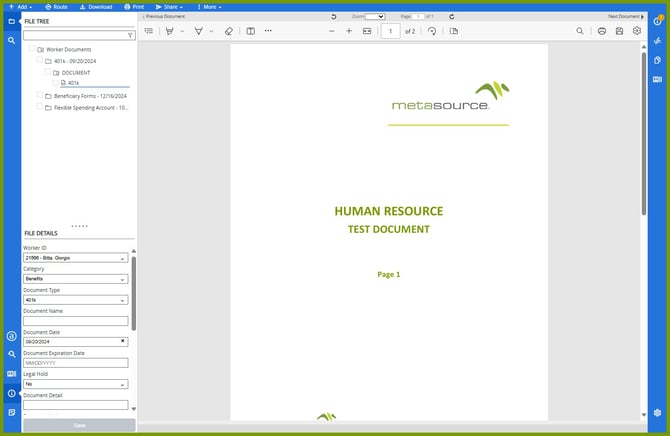The height and width of the screenshot is (436, 670).
Task: Open the gear icon at bottom of right sidebar
Action: tap(658, 413)
